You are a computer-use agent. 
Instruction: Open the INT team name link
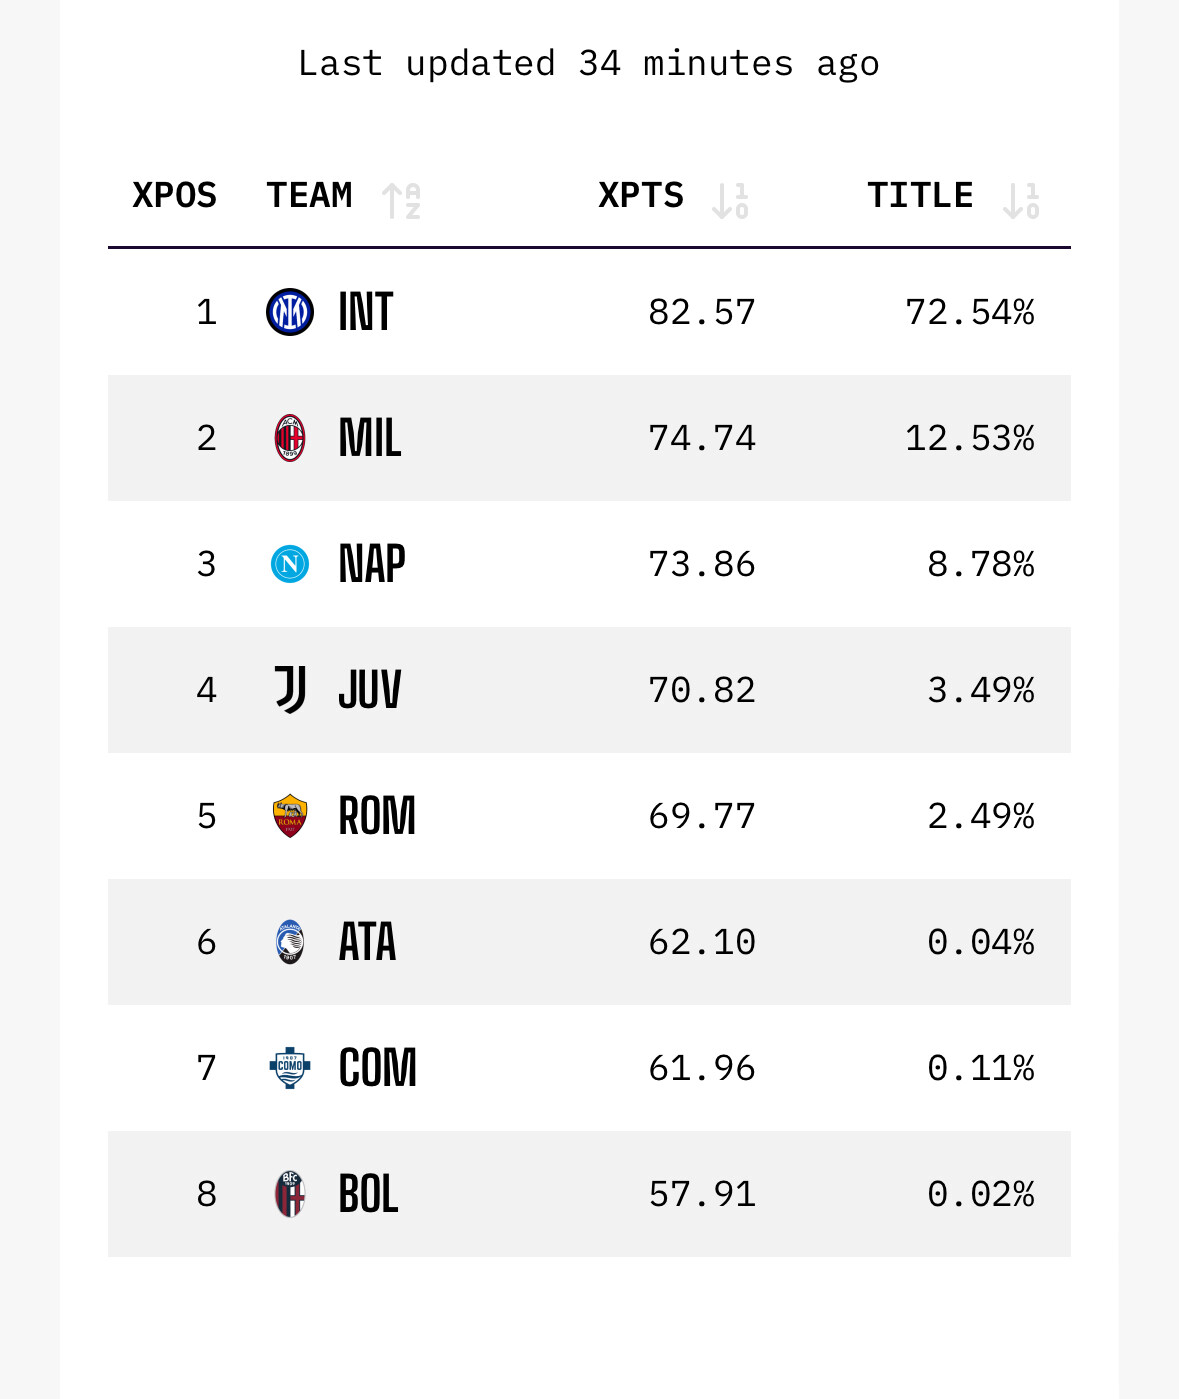coord(366,312)
